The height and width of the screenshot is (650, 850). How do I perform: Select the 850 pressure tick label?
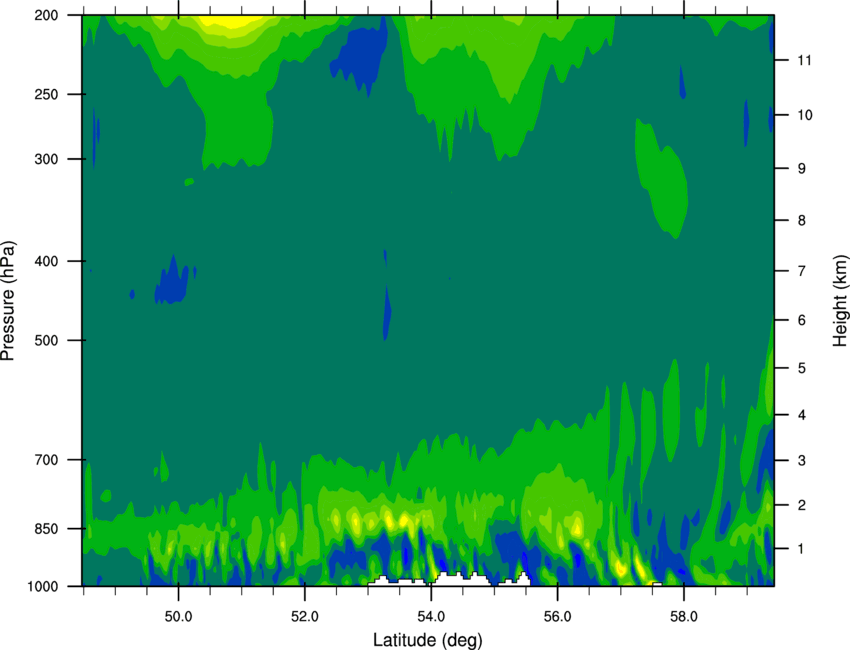point(46,529)
